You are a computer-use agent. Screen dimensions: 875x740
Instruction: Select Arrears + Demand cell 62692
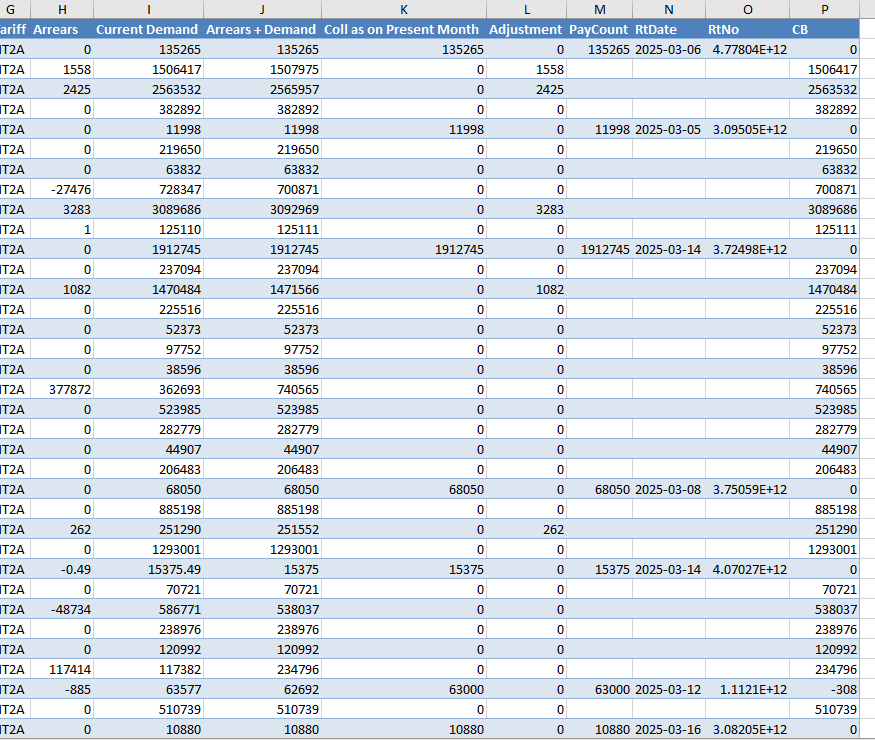(x=262, y=690)
